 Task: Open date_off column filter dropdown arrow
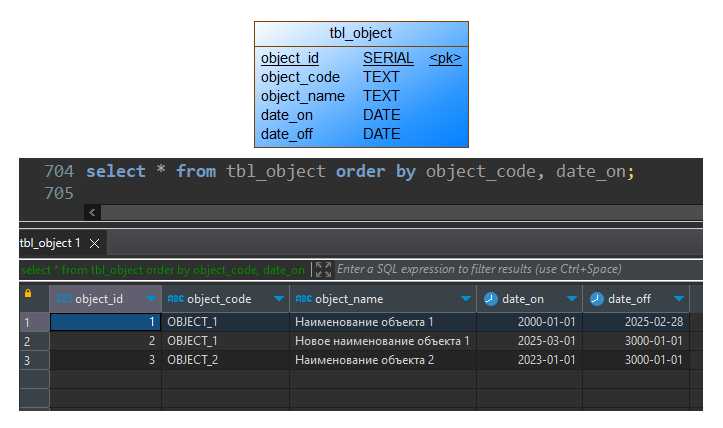(679, 299)
